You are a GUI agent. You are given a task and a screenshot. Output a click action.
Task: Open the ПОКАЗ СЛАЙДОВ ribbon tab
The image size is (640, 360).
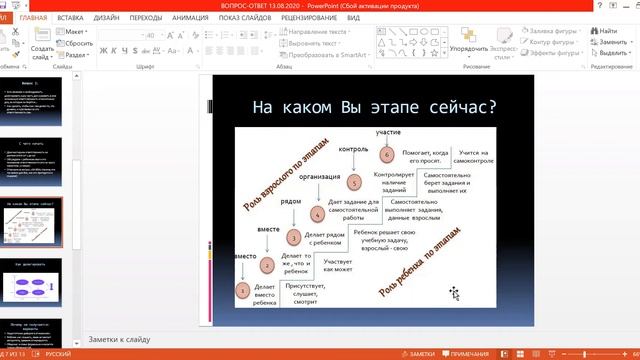click(245, 18)
